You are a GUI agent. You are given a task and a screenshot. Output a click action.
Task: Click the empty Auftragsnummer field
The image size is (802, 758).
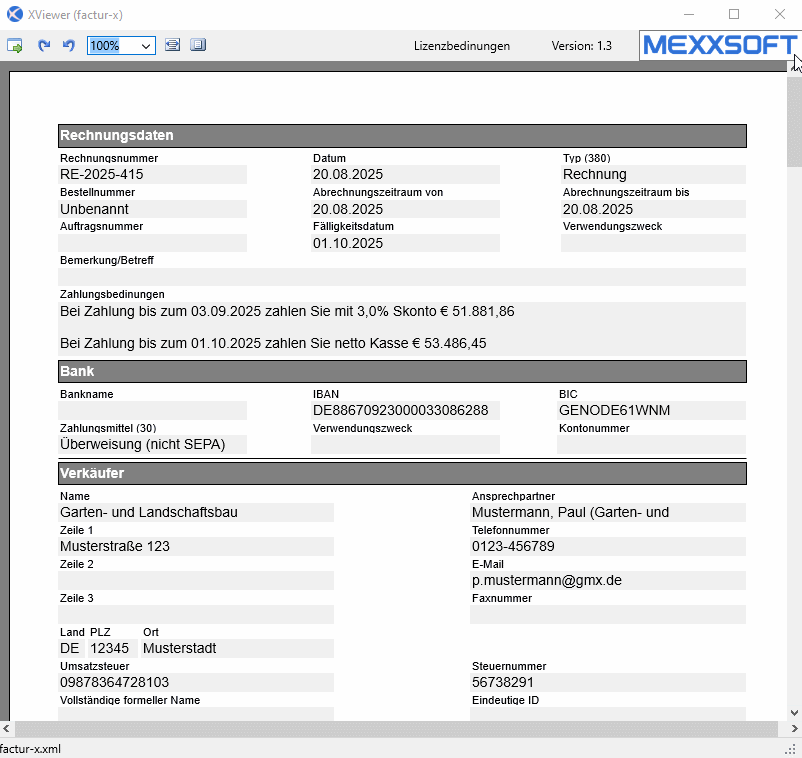pos(152,243)
